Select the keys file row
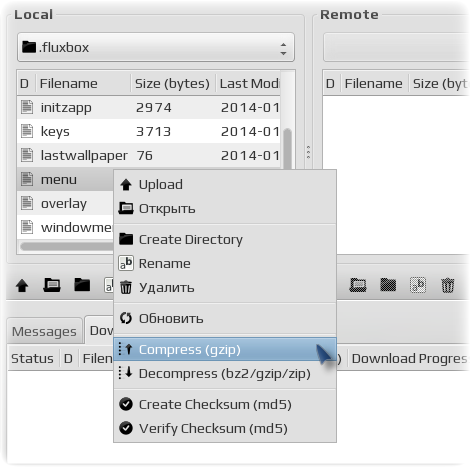 click(149, 131)
